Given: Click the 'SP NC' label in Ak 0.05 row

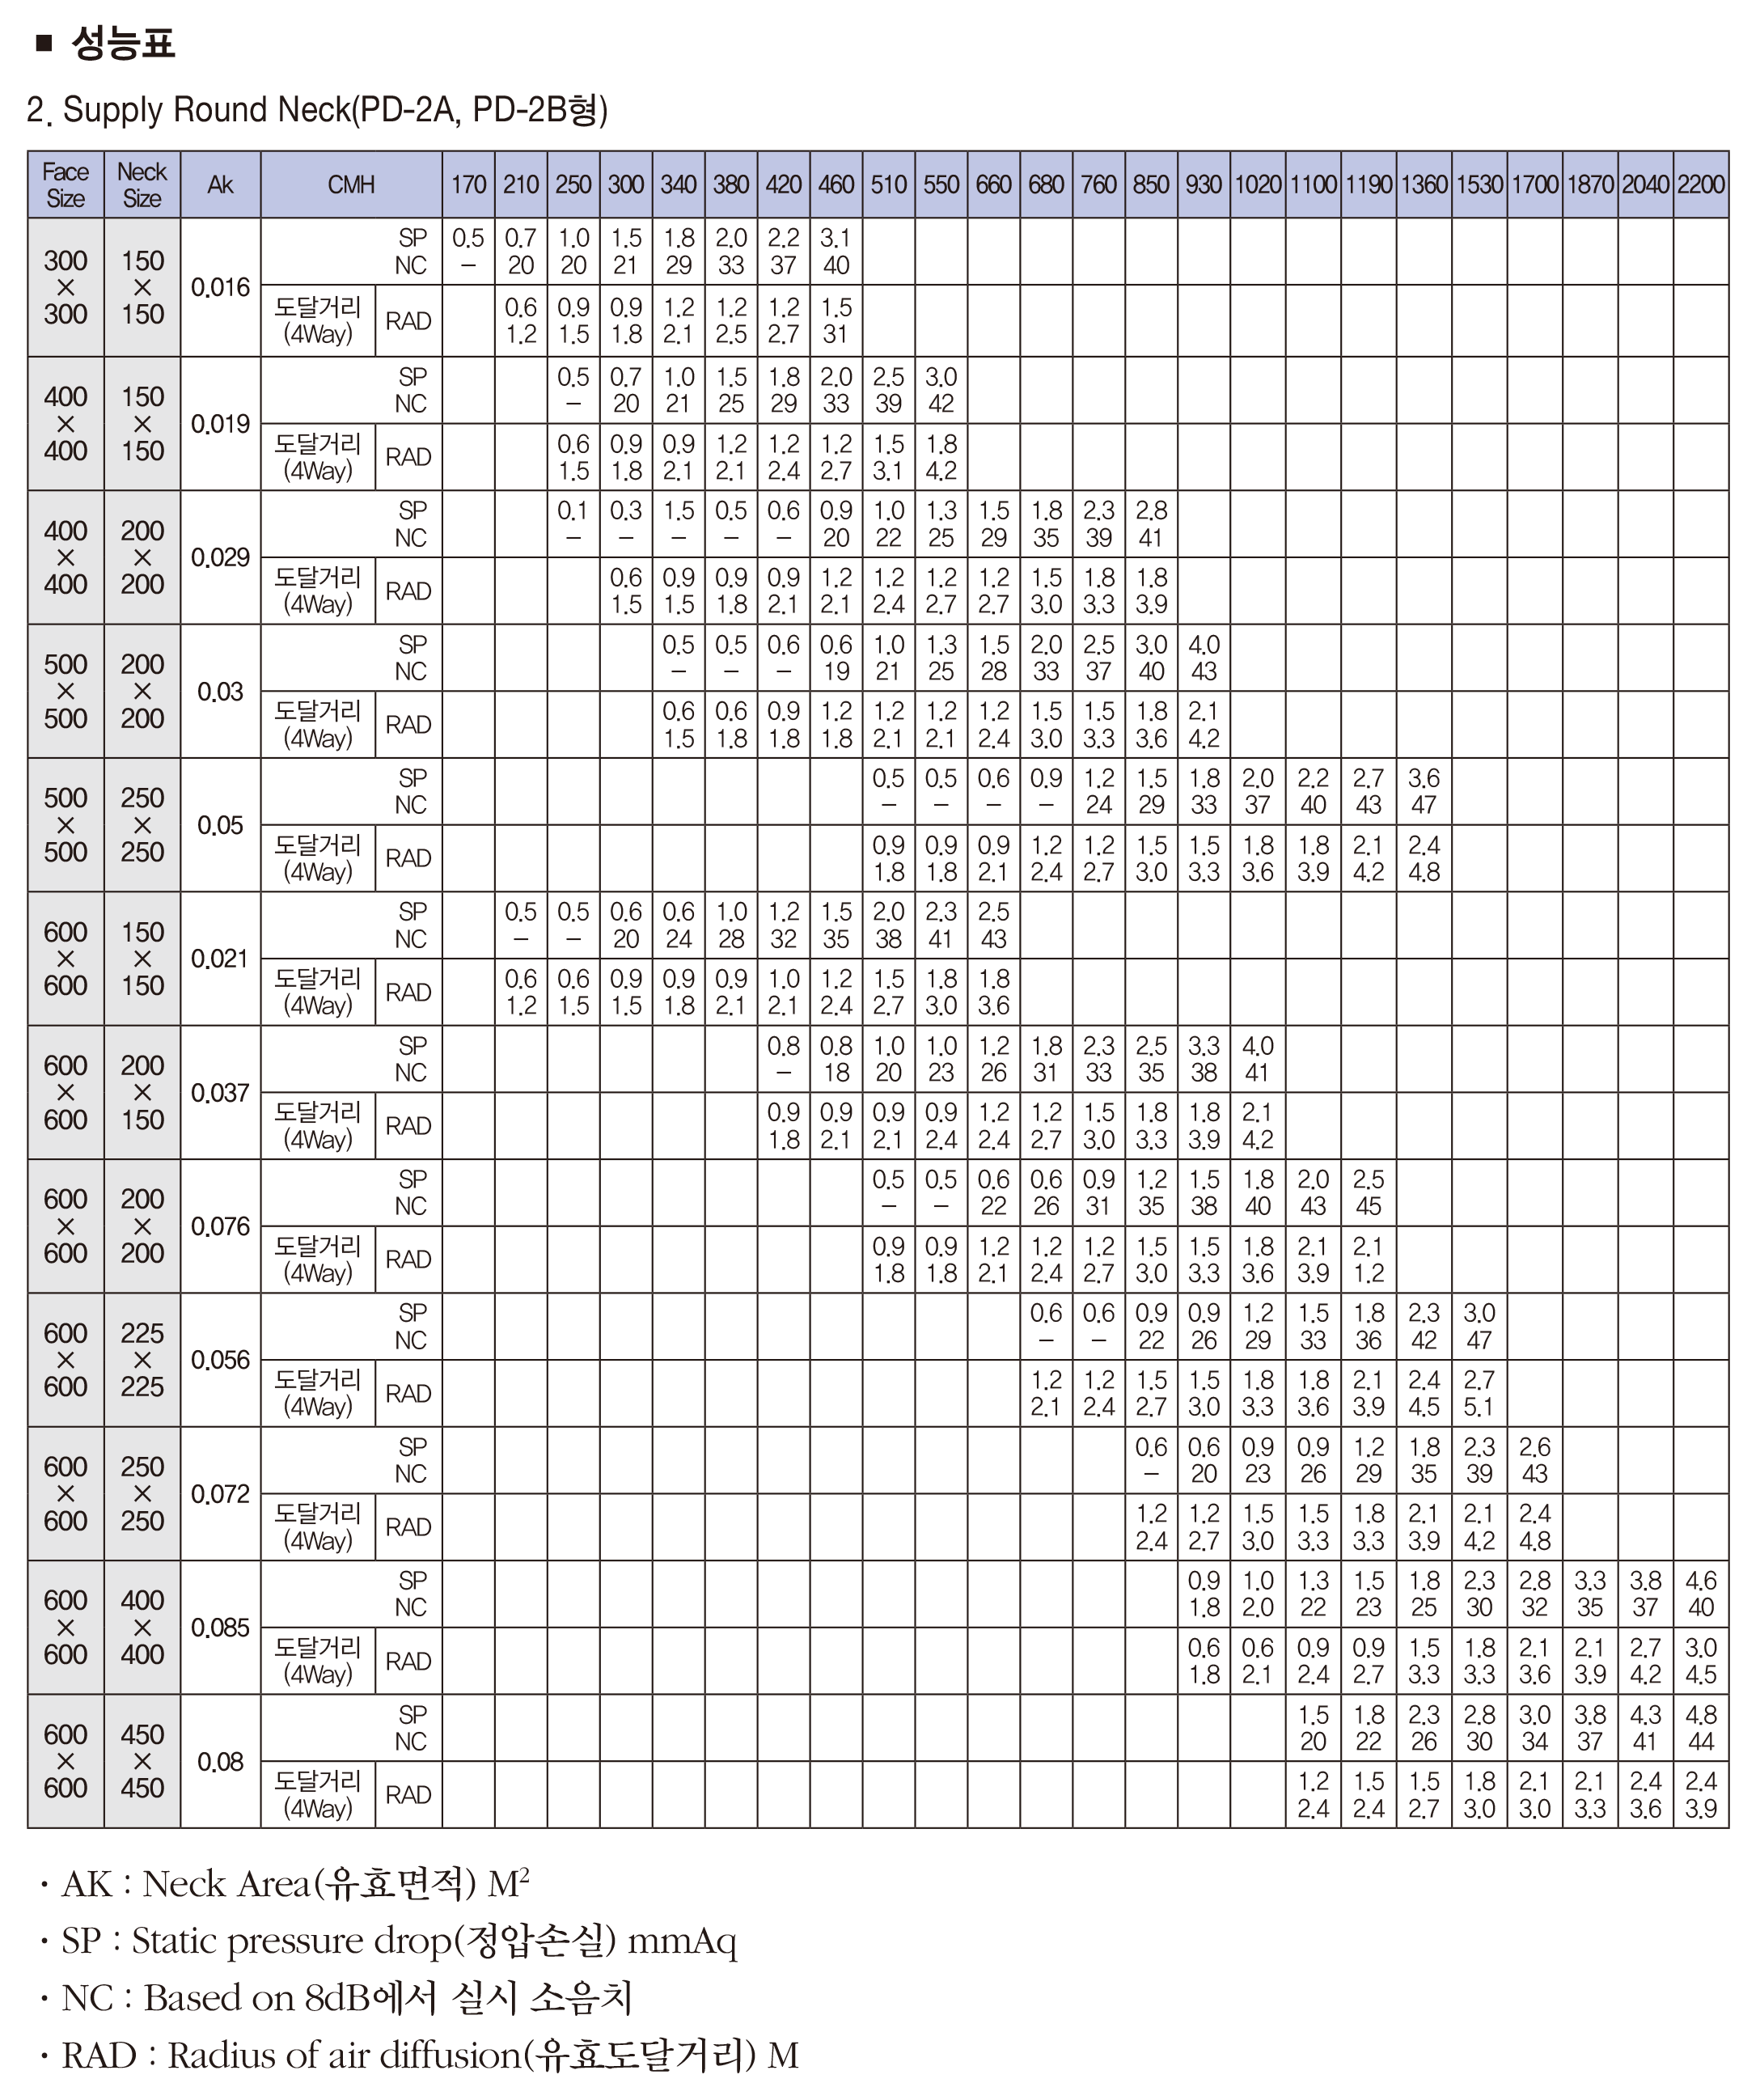Looking at the screenshot, I should pyautogui.click(x=411, y=791).
